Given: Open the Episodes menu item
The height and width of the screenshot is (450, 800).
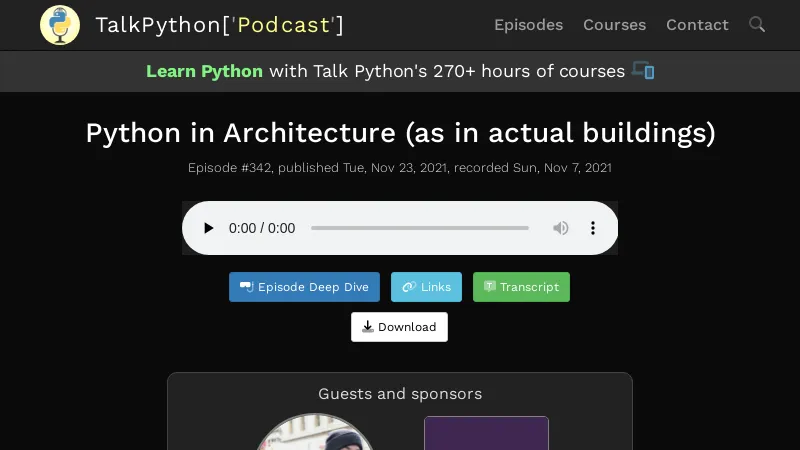Looking at the screenshot, I should 528,25.
